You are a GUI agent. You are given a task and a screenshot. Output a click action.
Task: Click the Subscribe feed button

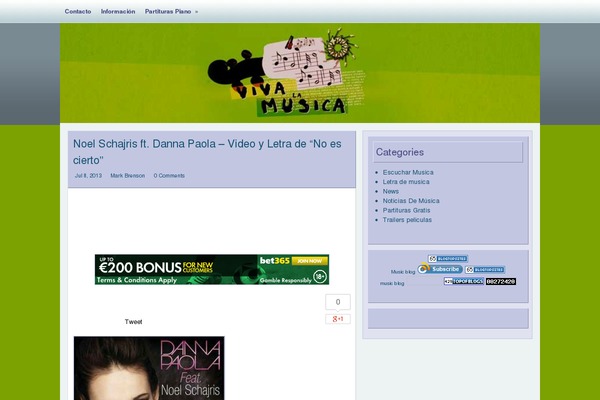440,269
